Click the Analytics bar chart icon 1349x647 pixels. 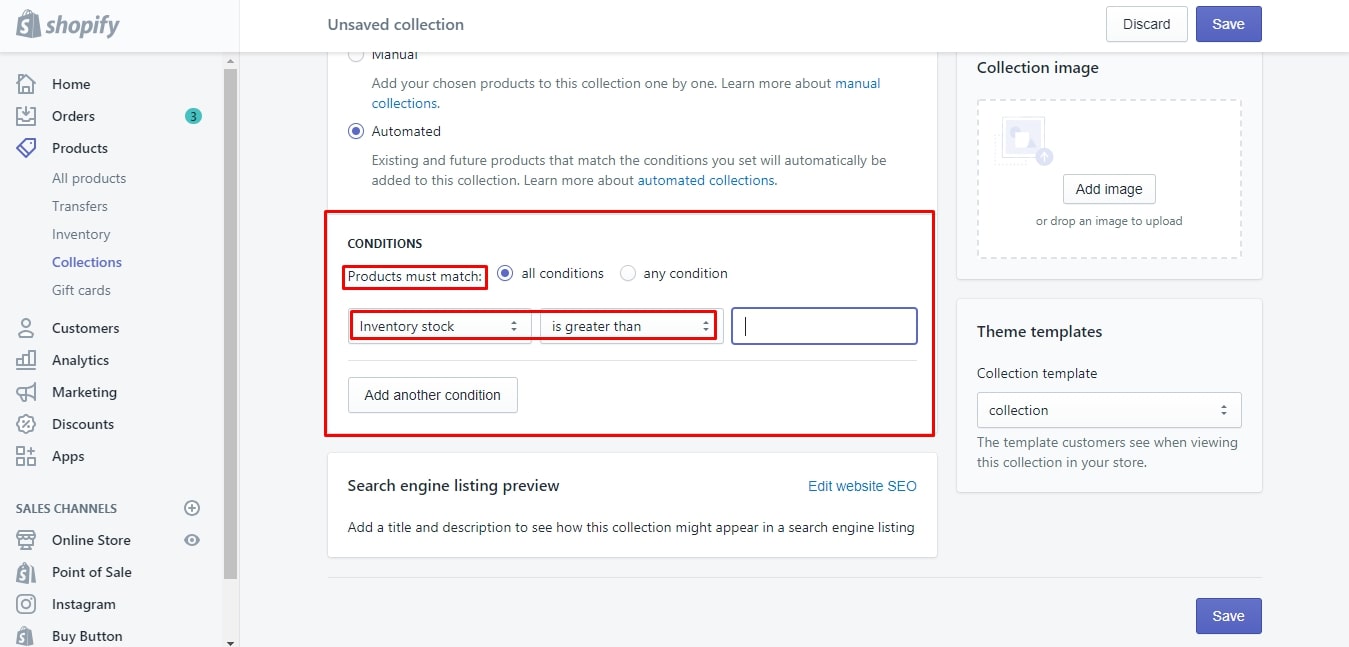[x=26, y=360]
